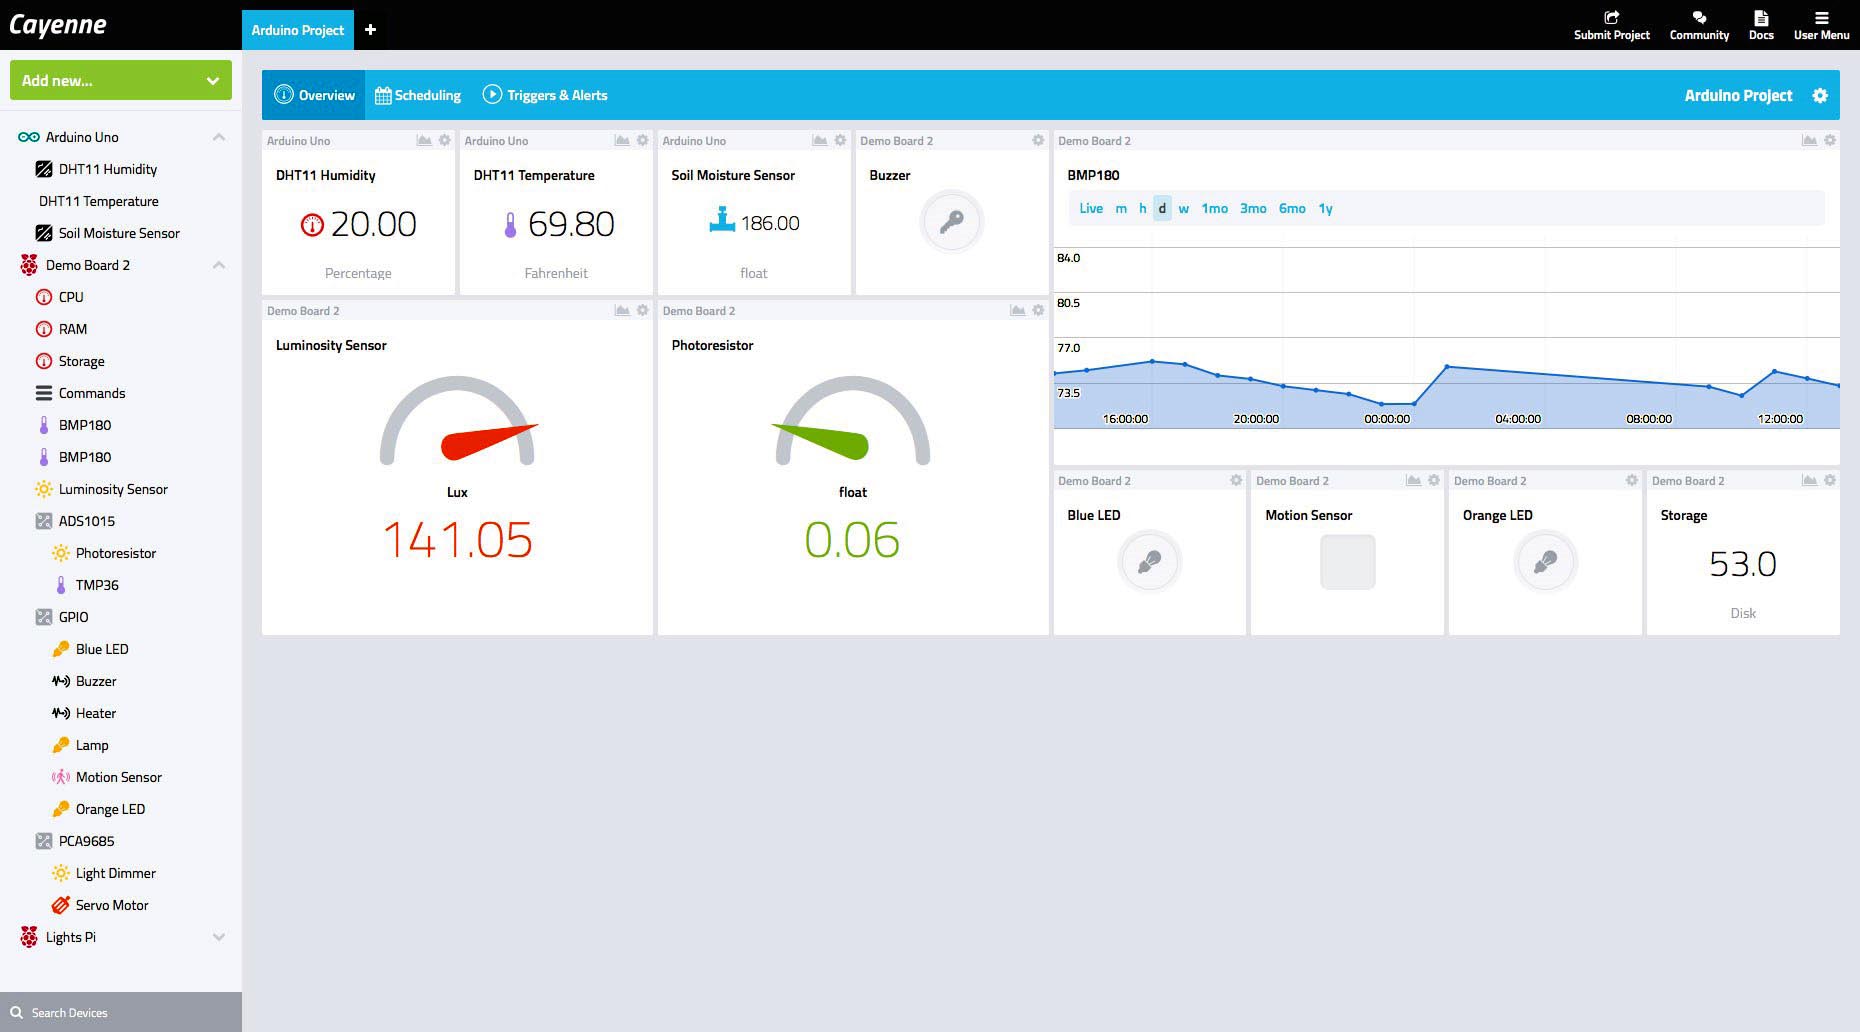Expand the Lights Pi device
Screen dimensions: 1860x1032
coord(219,937)
